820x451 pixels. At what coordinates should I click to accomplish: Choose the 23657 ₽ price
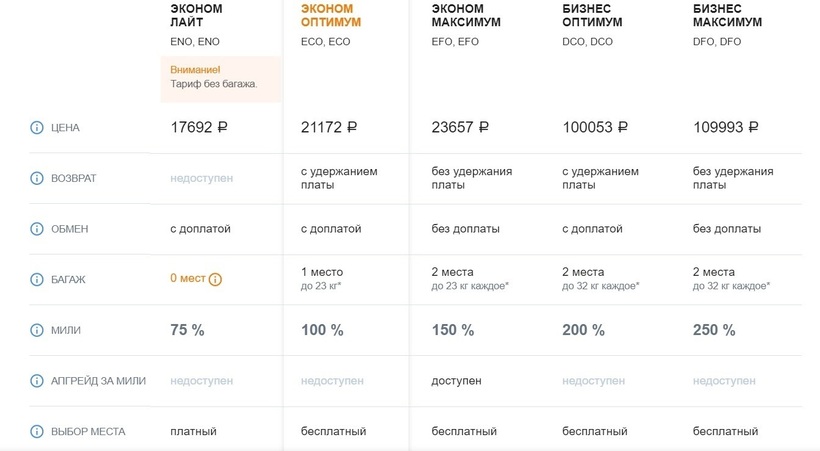460,128
